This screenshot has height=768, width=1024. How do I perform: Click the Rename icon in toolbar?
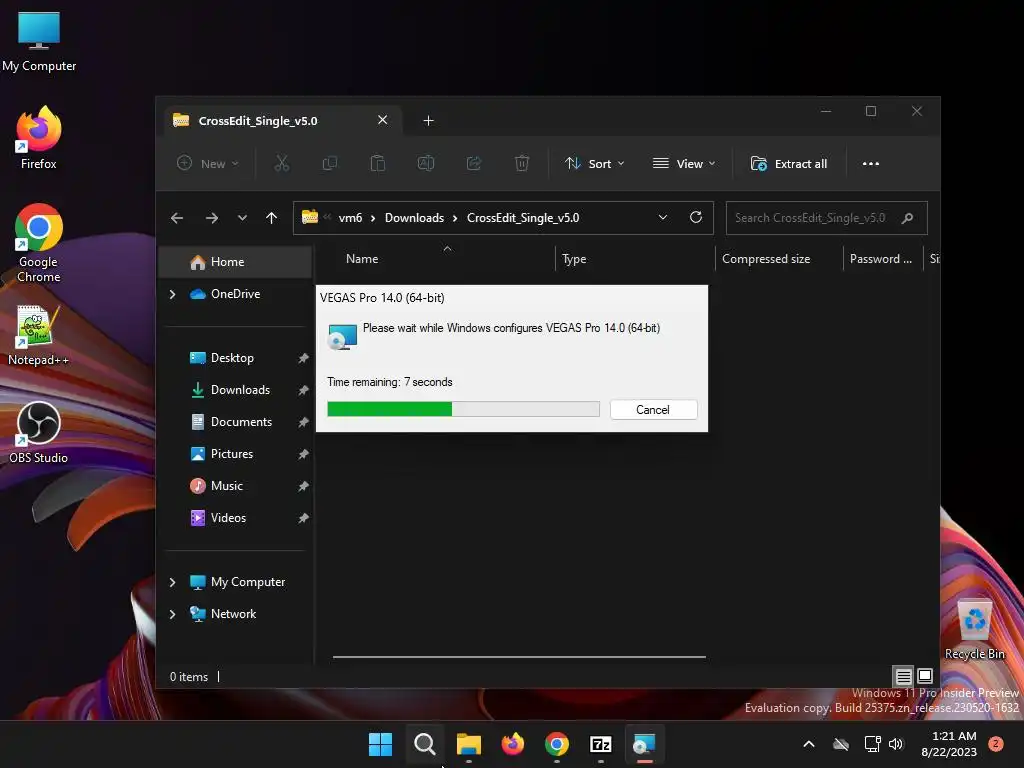click(x=426, y=163)
